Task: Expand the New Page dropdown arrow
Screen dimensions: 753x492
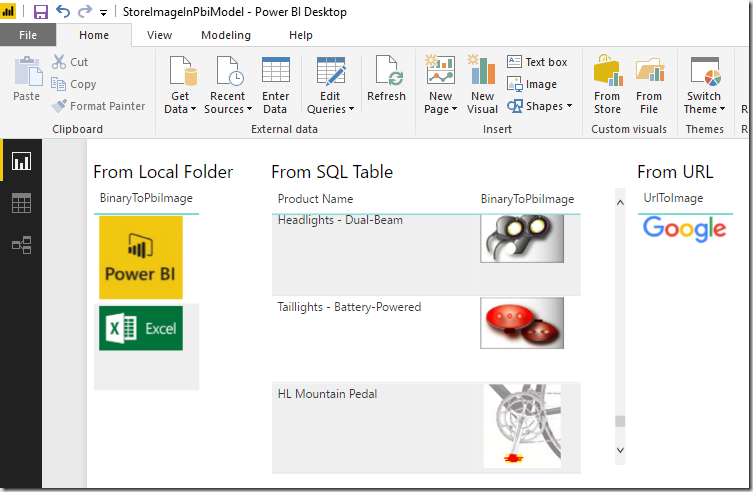Action: (x=454, y=109)
